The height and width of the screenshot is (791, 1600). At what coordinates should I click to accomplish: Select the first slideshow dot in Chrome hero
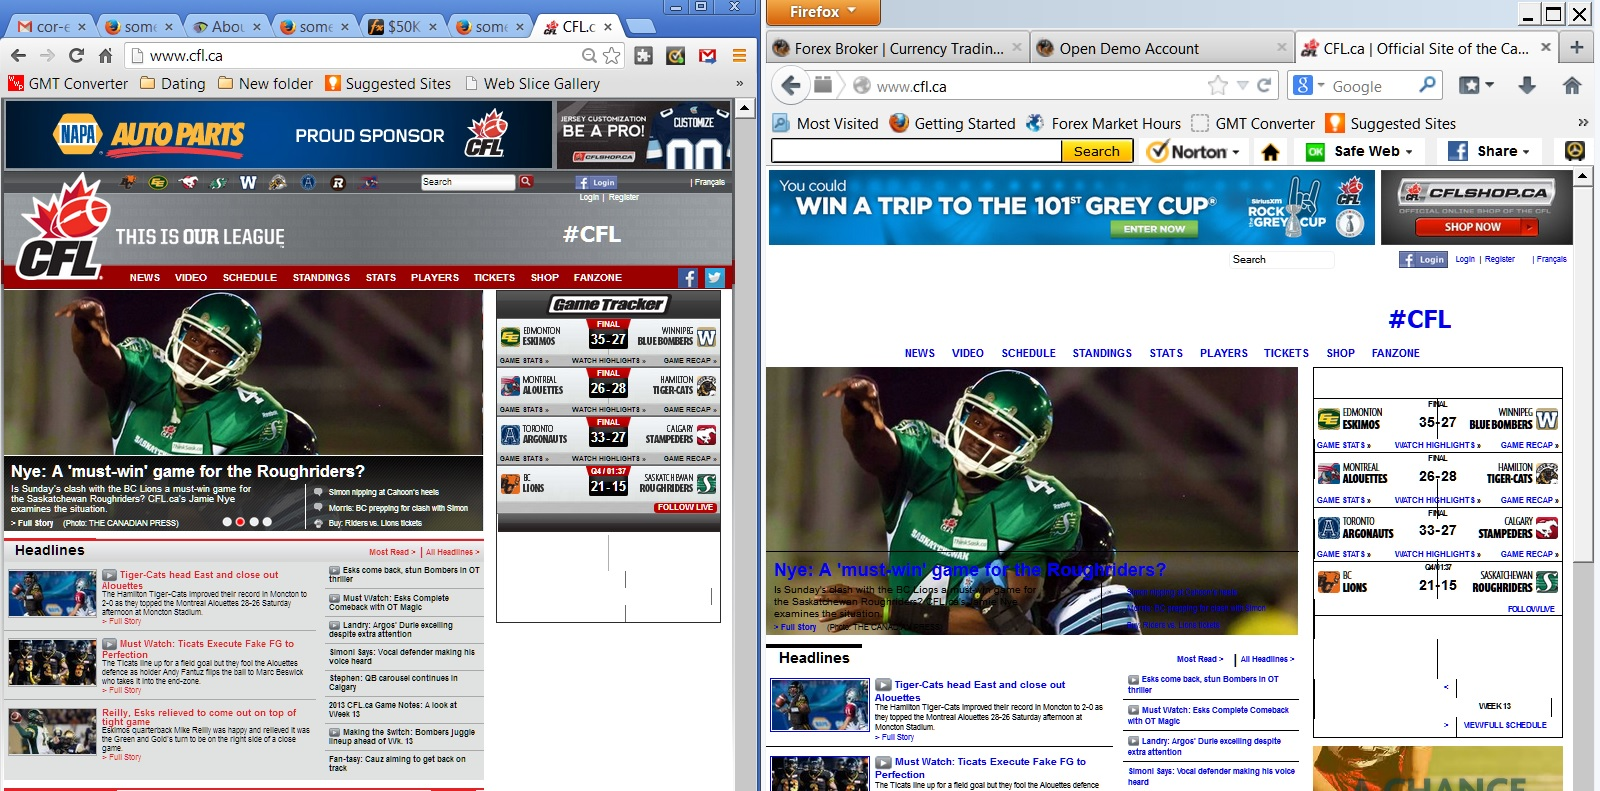[x=227, y=522]
